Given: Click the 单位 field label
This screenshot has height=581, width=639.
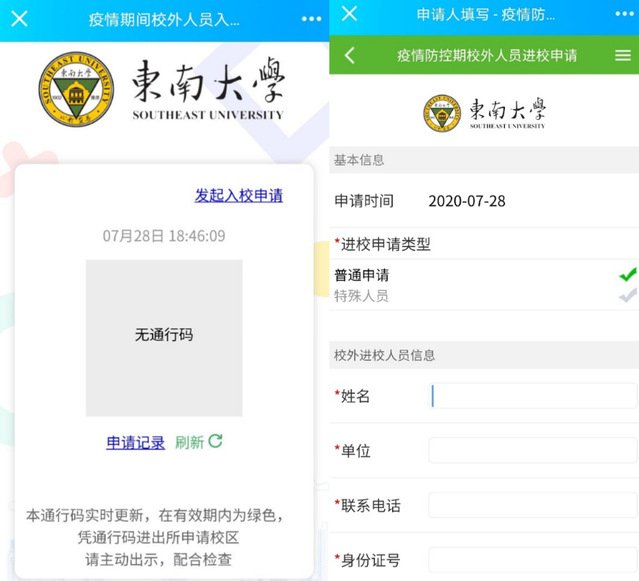Looking at the screenshot, I should pos(355,451).
